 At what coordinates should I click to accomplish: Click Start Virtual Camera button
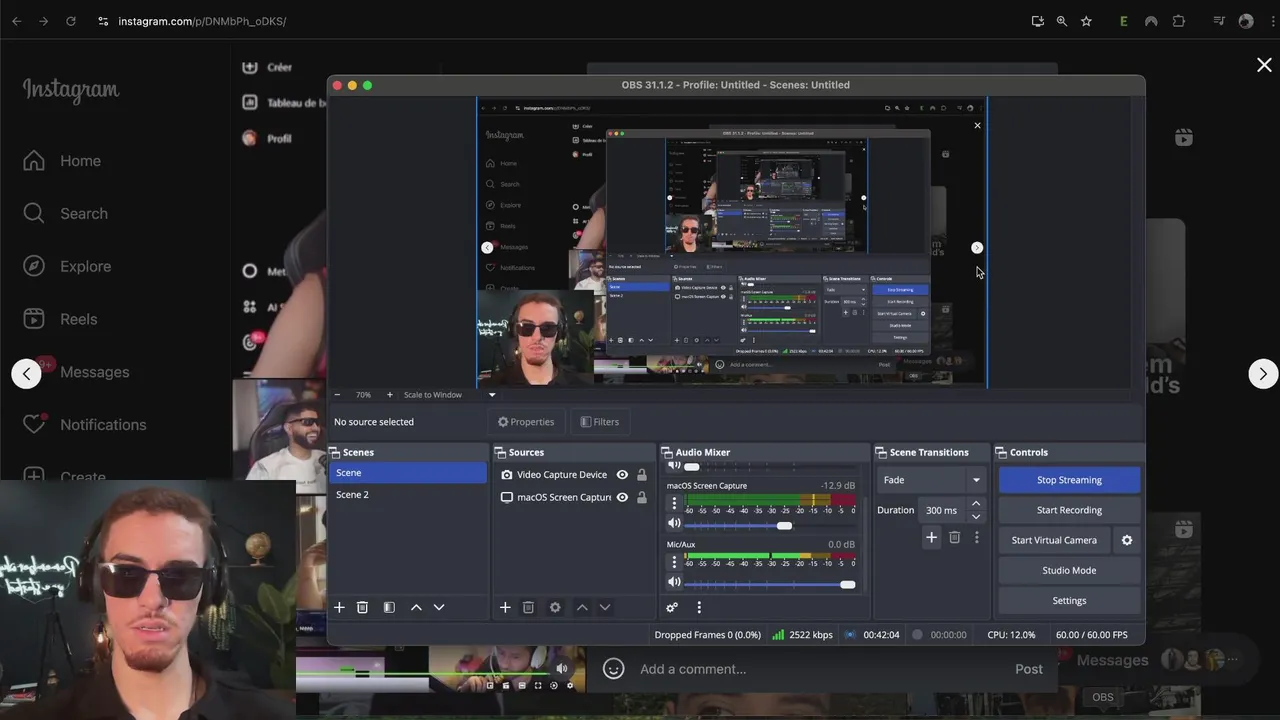(1054, 540)
